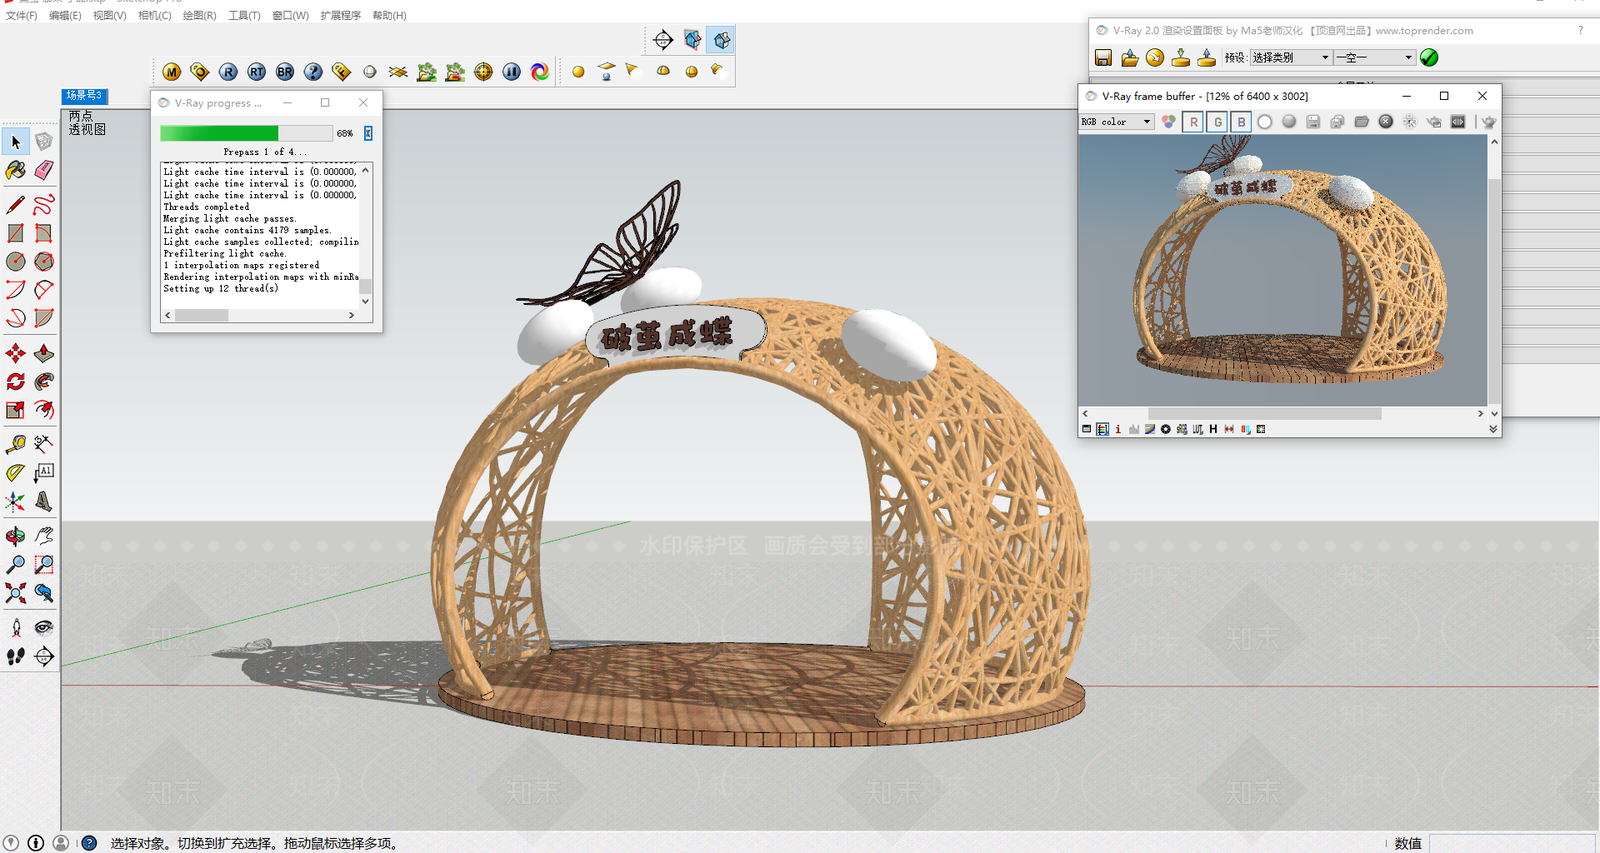This screenshot has width=1600, height=853.
Task: Choose the Rotate tool
Action: [16, 381]
